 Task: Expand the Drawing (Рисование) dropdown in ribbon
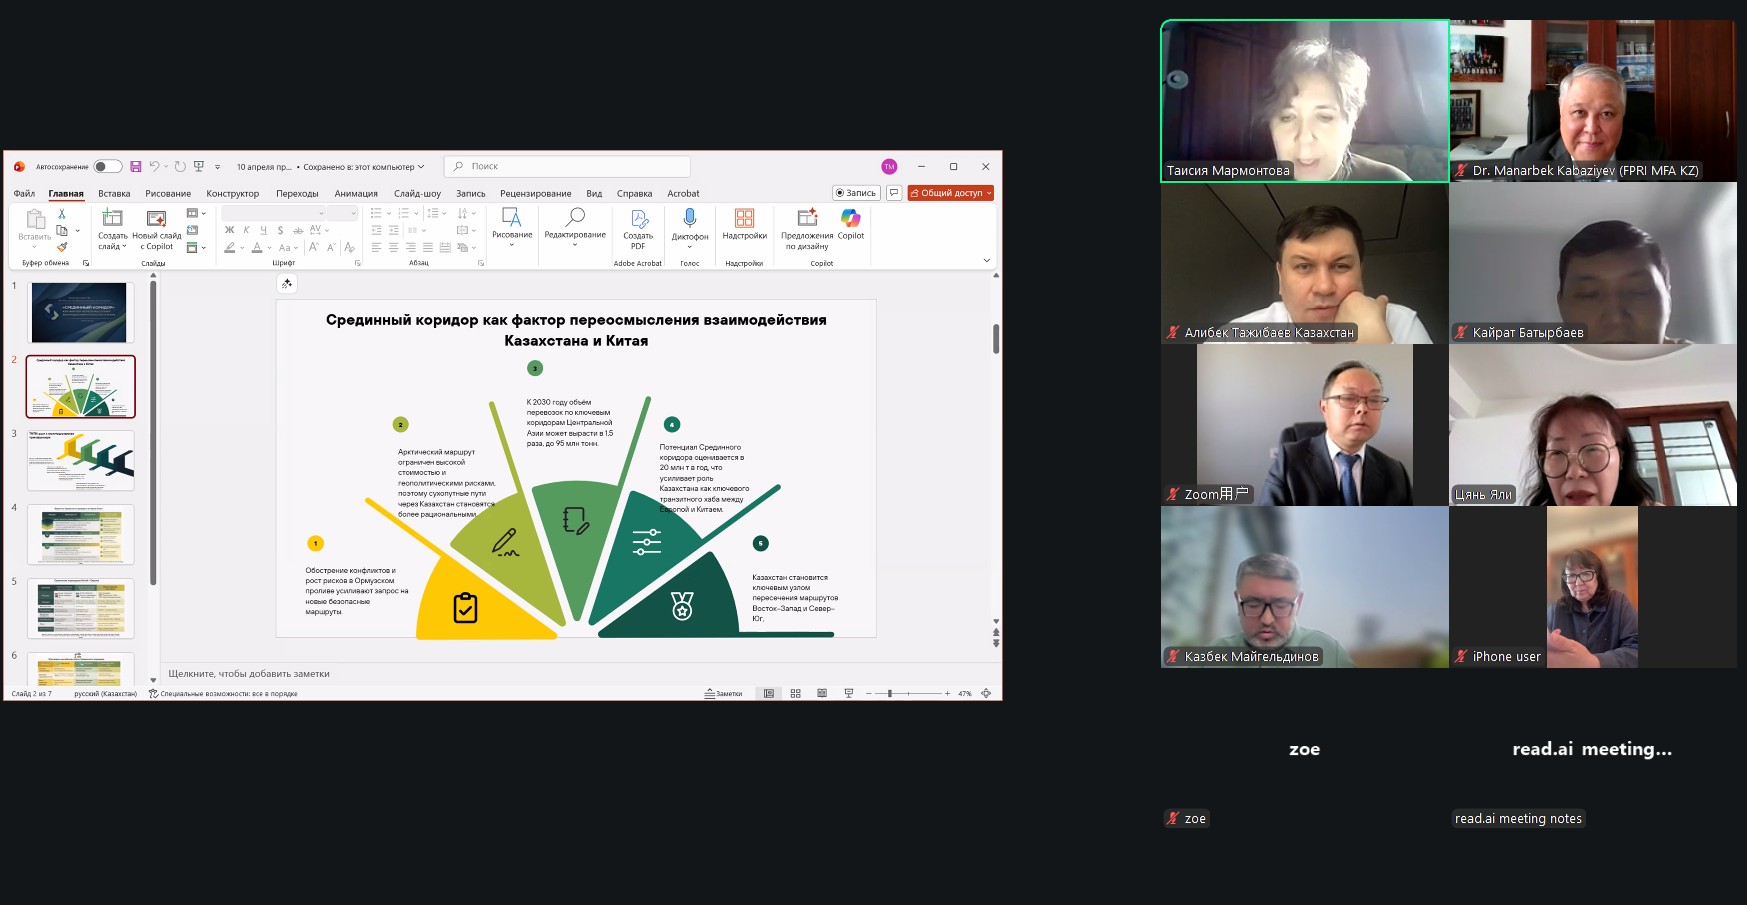click(x=511, y=245)
